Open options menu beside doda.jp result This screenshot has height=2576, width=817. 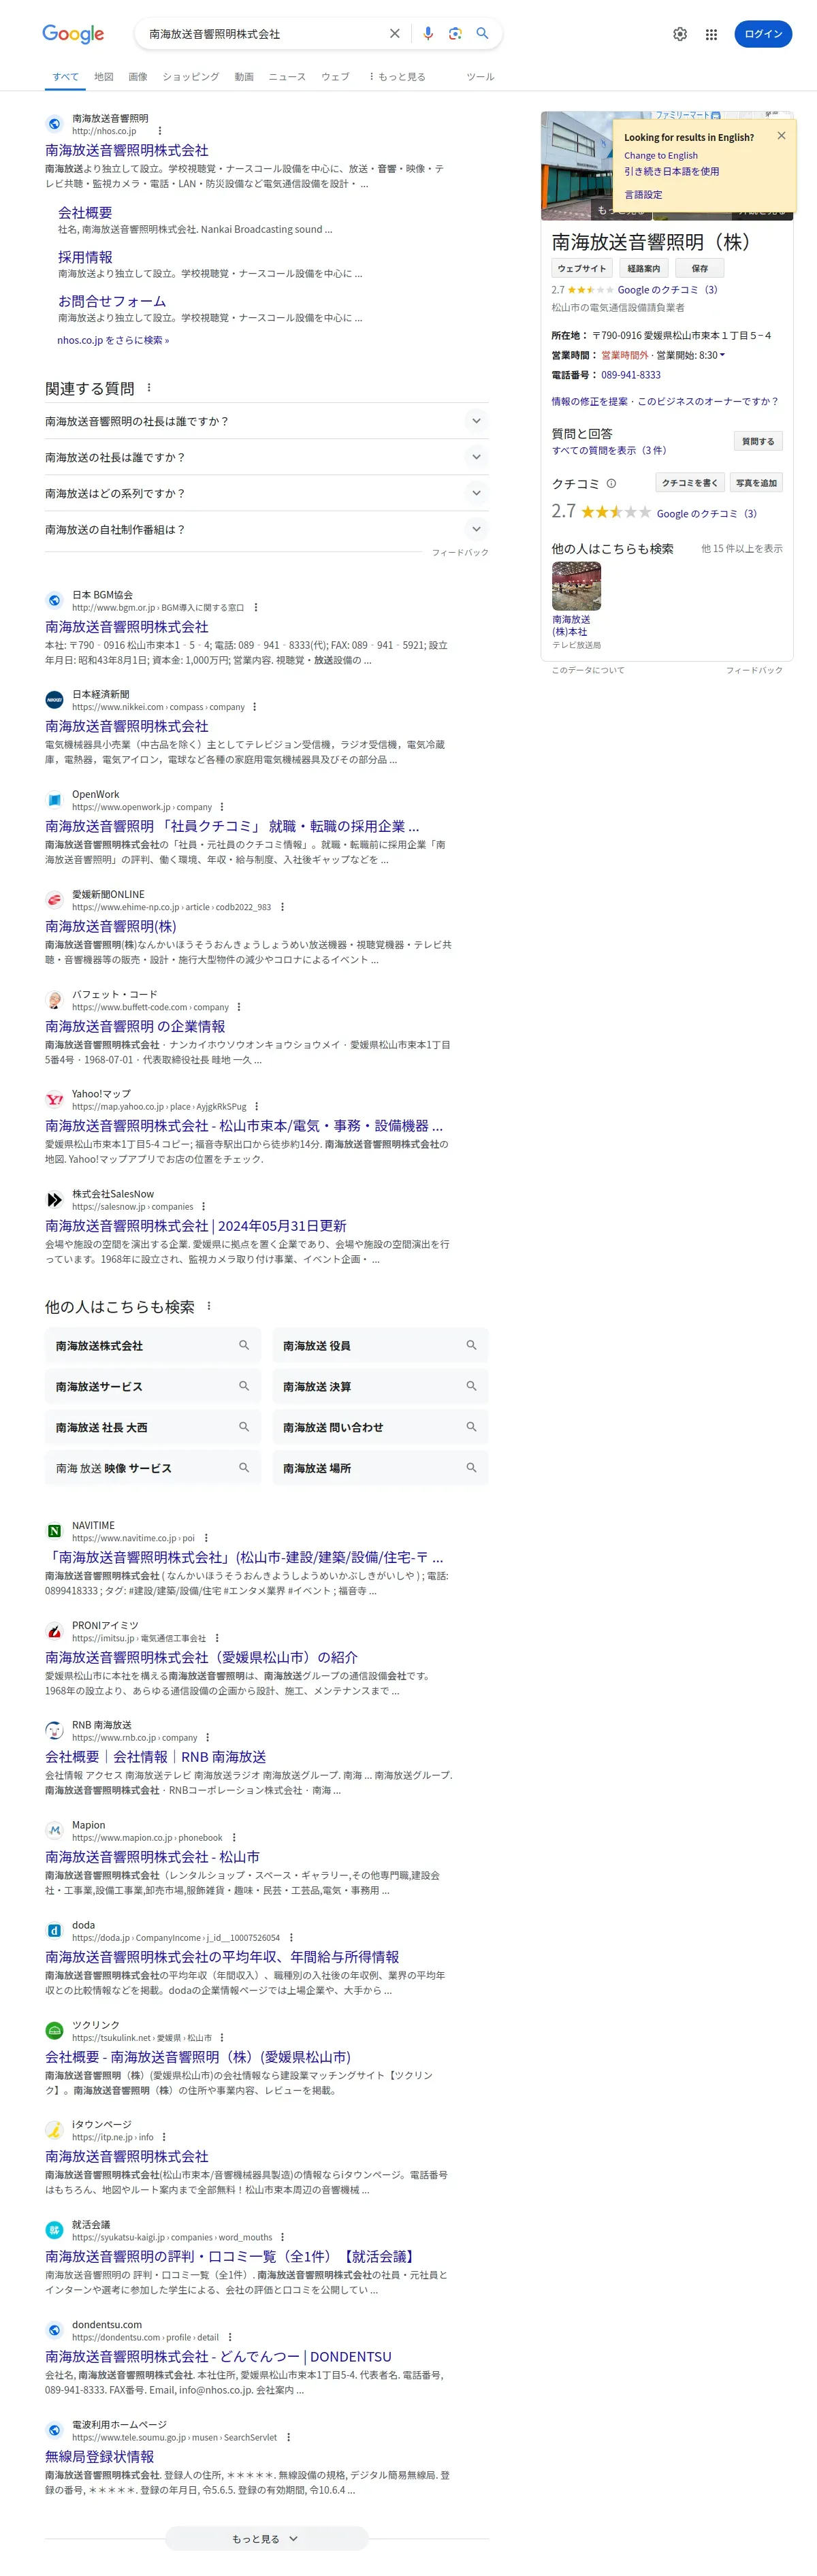pyautogui.click(x=291, y=1937)
